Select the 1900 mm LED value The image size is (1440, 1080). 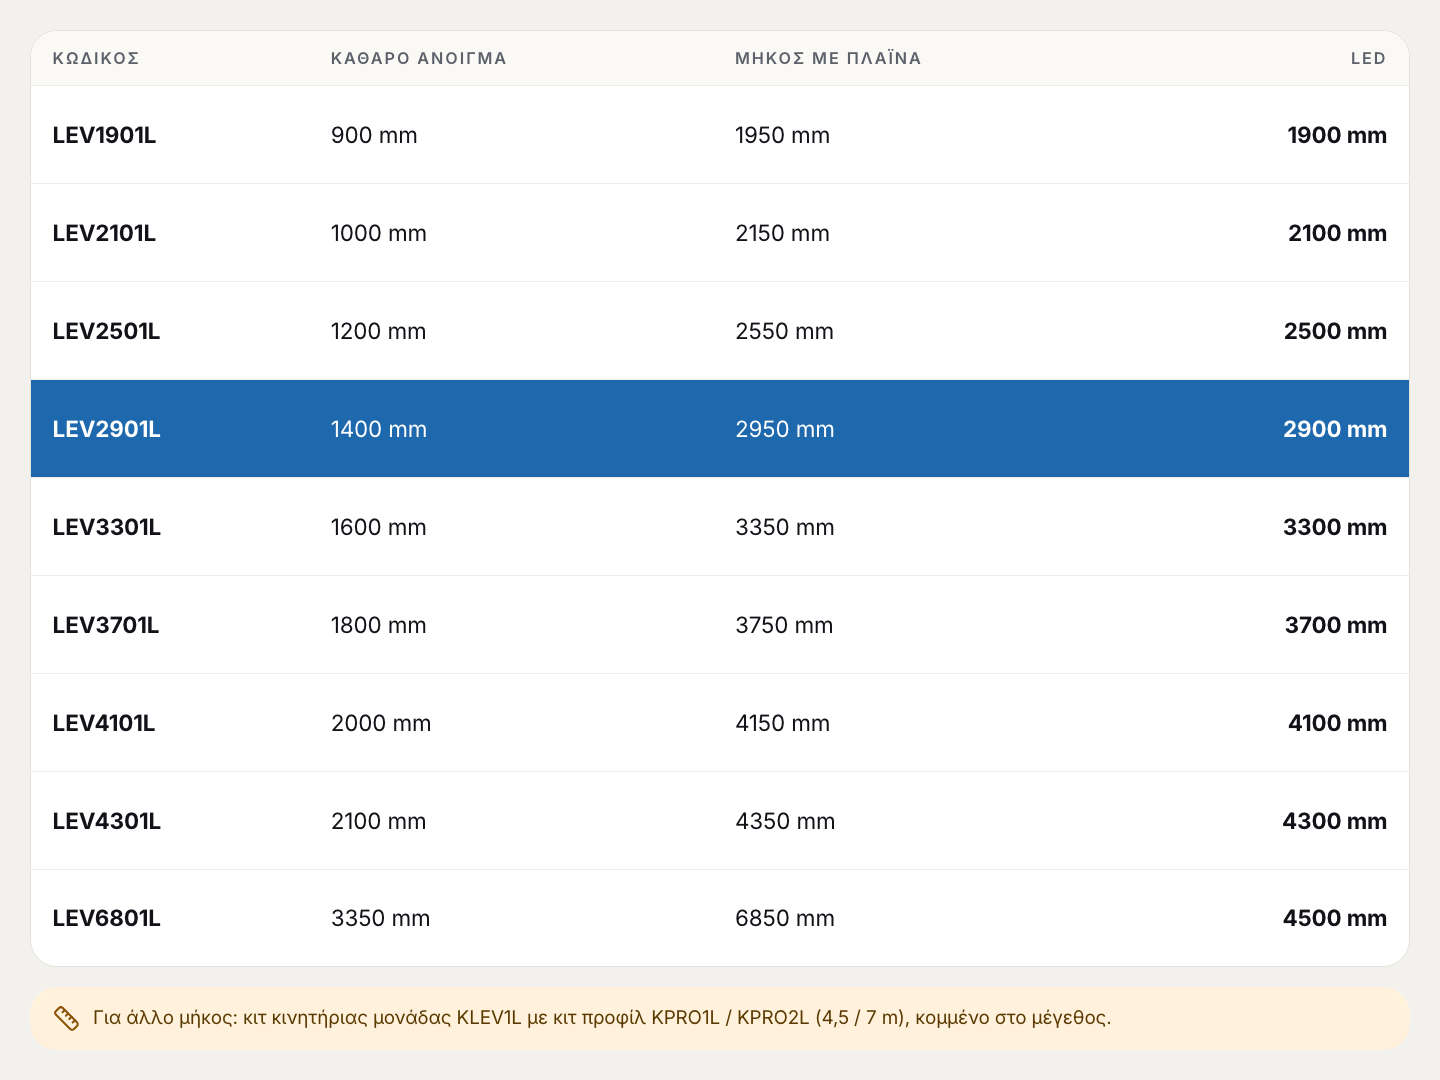coord(1337,135)
